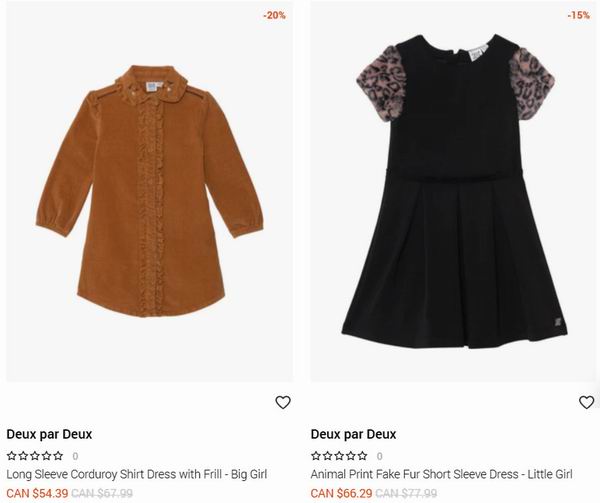Click fifth rating star under corduroy dress

[58, 456]
